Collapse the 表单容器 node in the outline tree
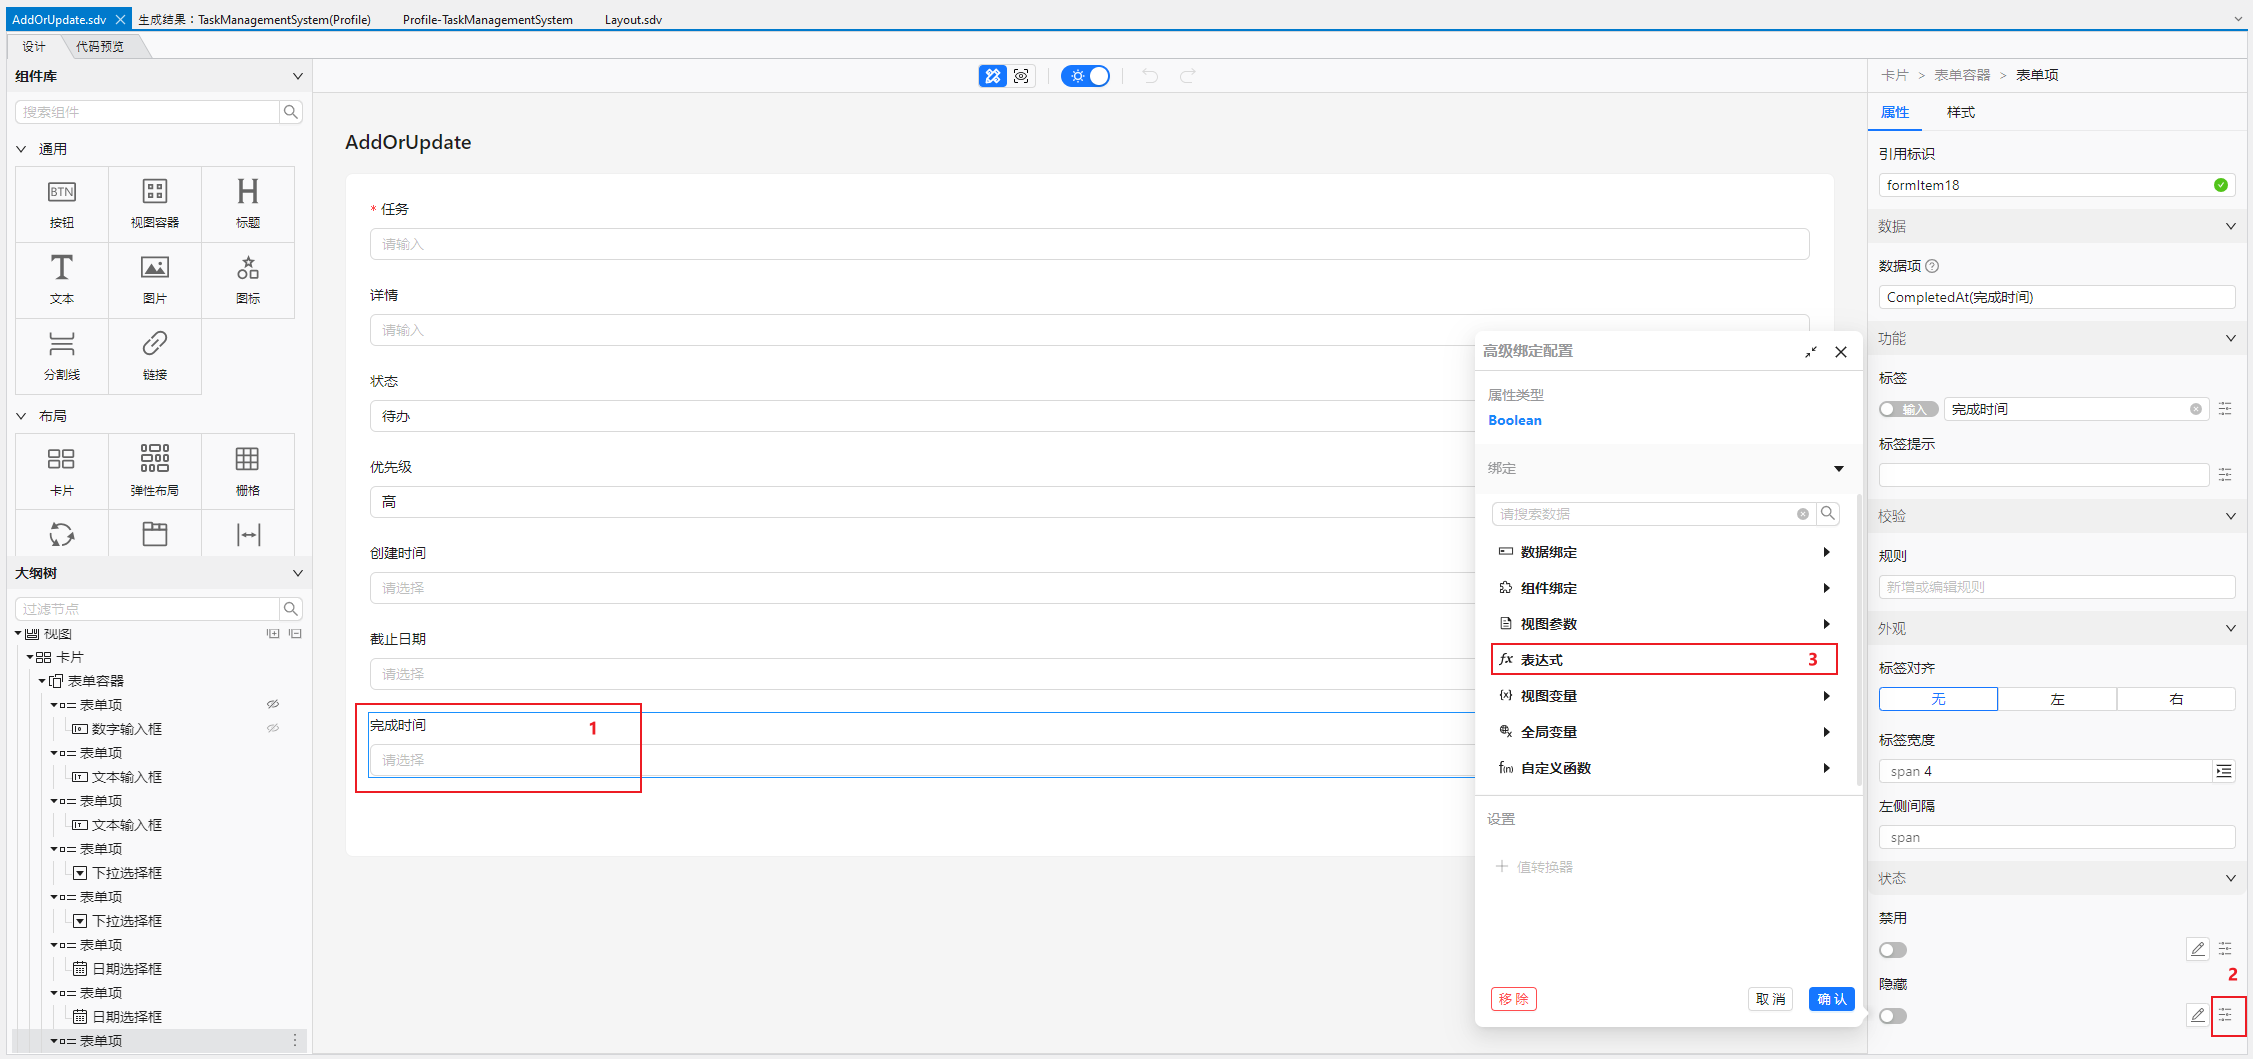2253x1059 pixels. pyautogui.click(x=41, y=680)
